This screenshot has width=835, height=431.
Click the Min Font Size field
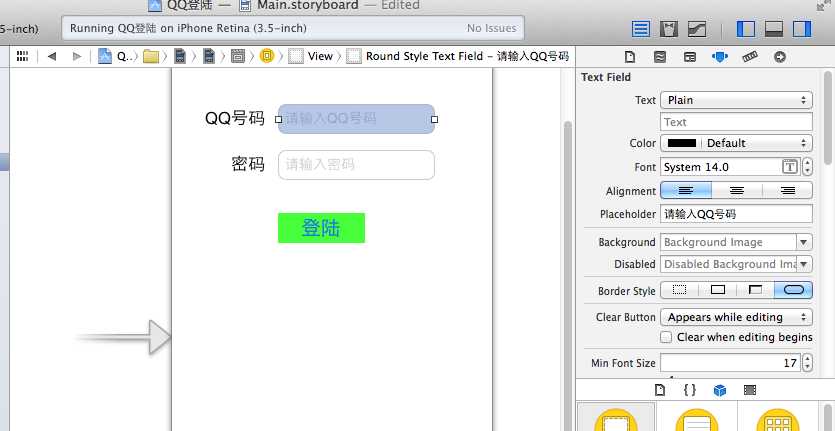point(730,363)
